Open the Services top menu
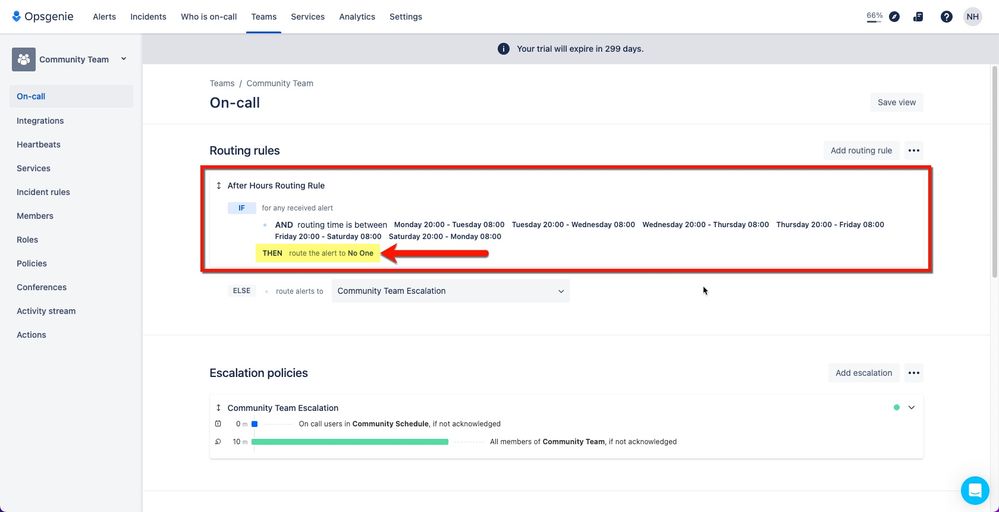Viewport: 999px width, 512px height. click(x=308, y=17)
